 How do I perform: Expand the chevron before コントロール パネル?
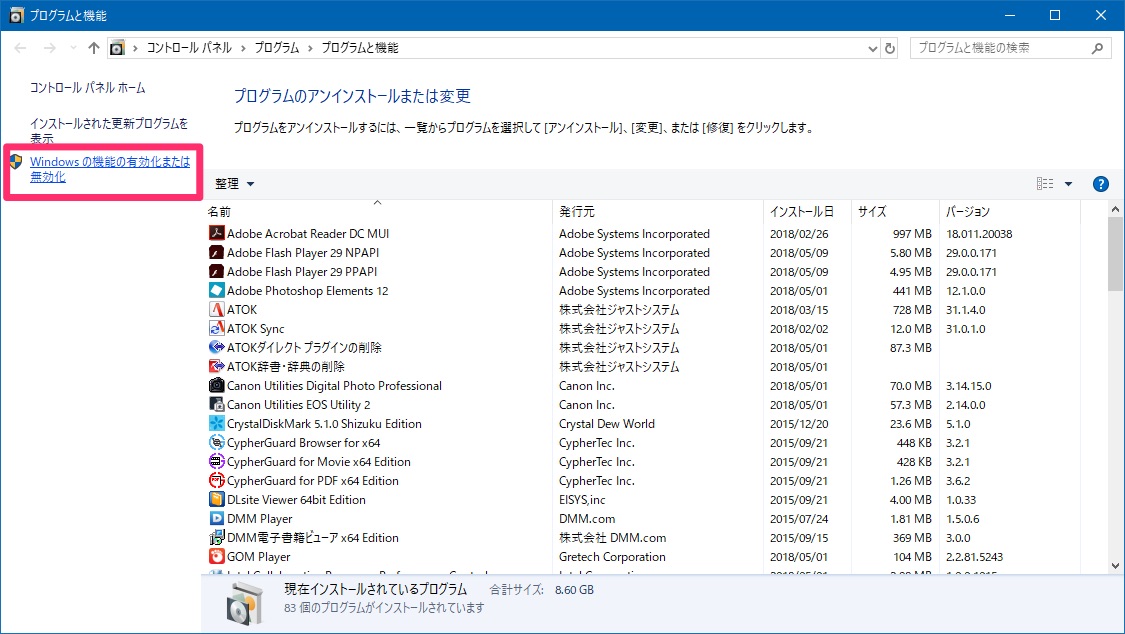pos(135,48)
